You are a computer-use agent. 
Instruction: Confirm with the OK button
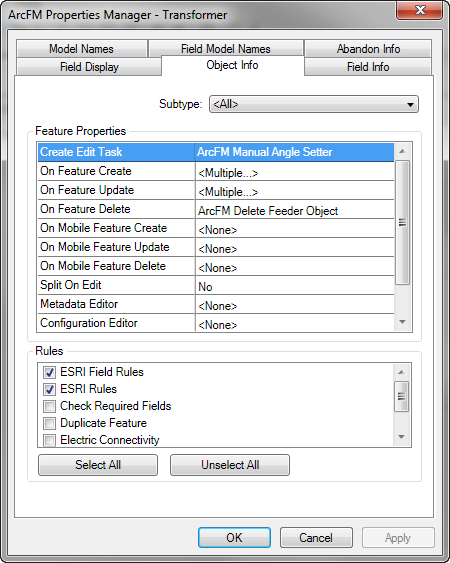[234, 538]
